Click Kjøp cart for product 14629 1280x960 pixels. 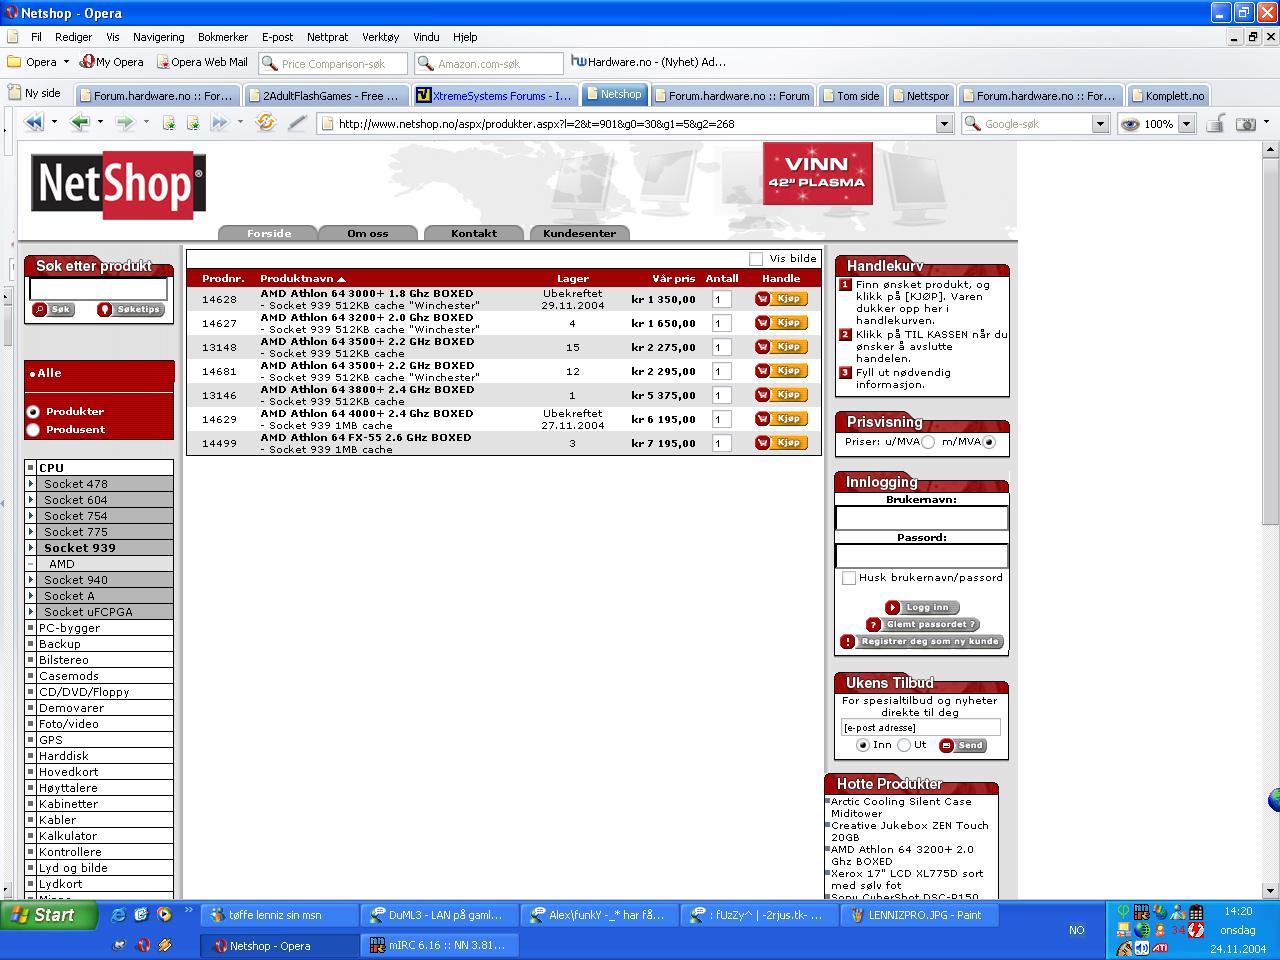click(781, 419)
